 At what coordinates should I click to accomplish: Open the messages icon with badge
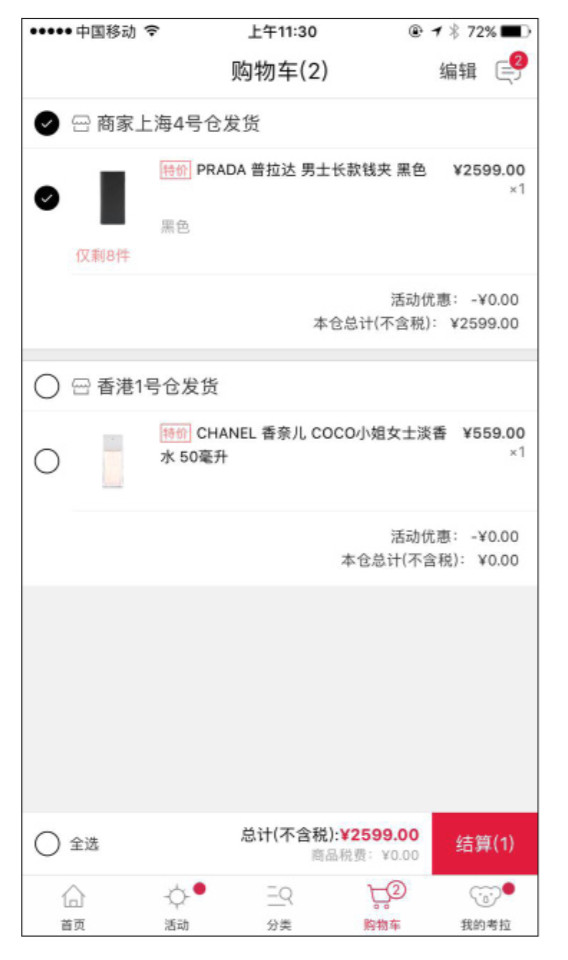click(510, 70)
